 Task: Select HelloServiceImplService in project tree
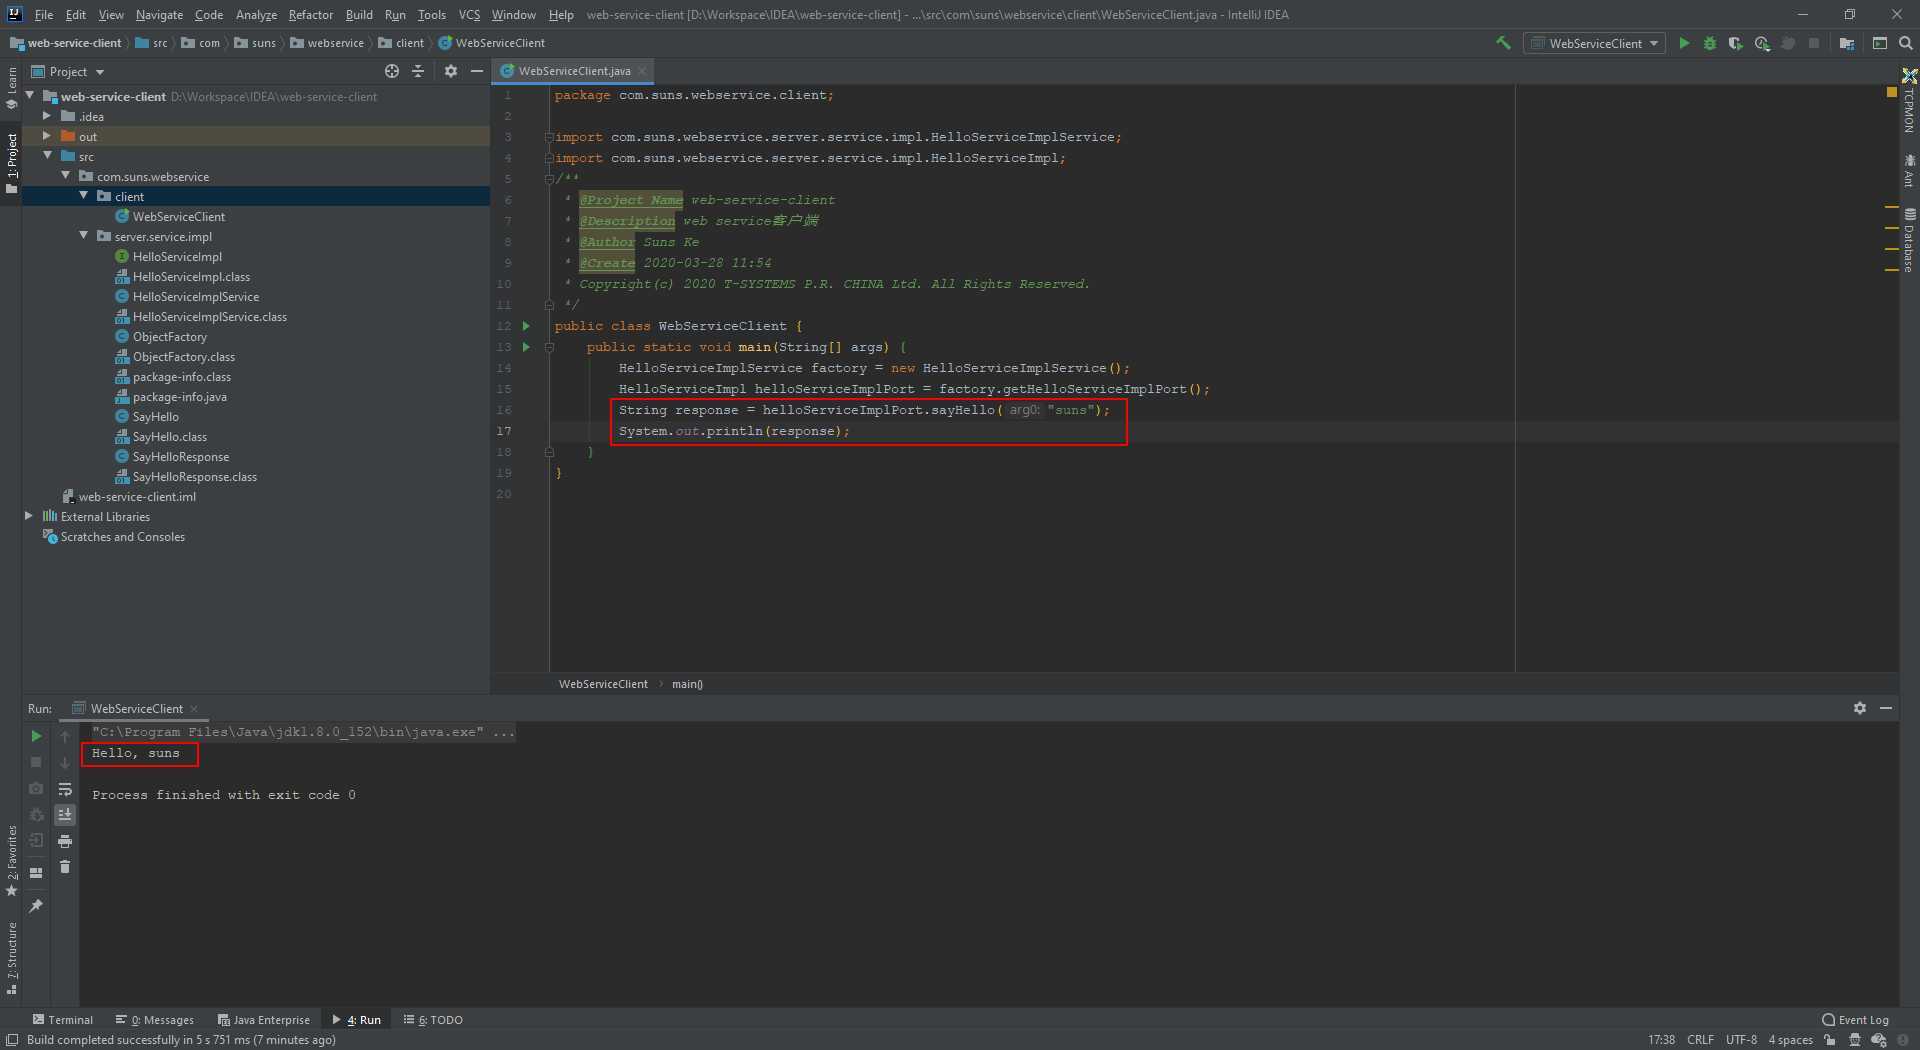[x=196, y=297]
